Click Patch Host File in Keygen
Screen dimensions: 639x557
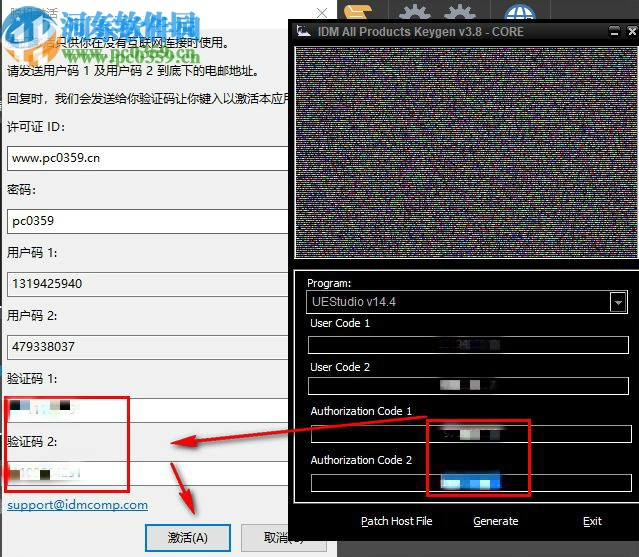click(x=397, y=521)
